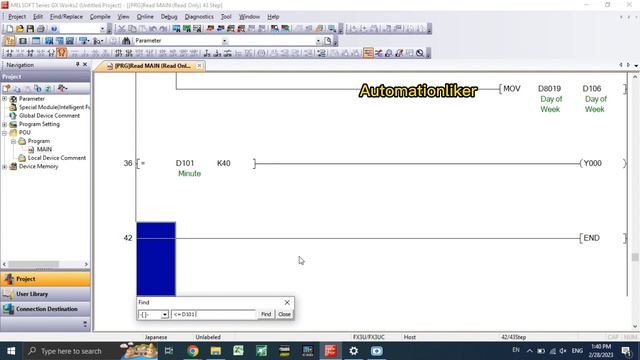Open File Explorer from taskbar
Image resolution: width=640 pixels, height=360 pixels.
pyautogui.click(x=216, y=351)
